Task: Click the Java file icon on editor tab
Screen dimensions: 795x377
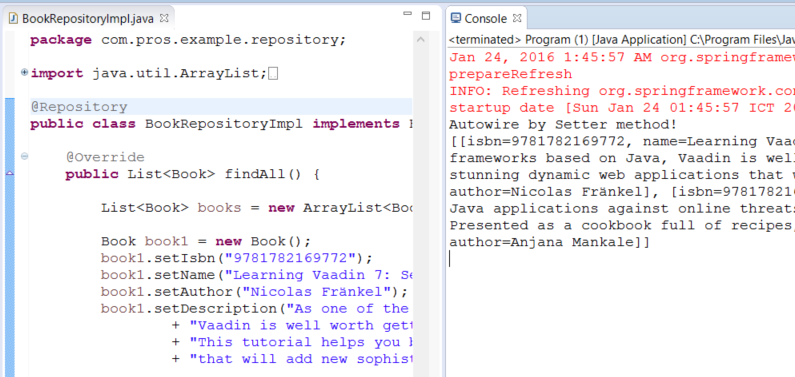Action: (x=13, y=19)
